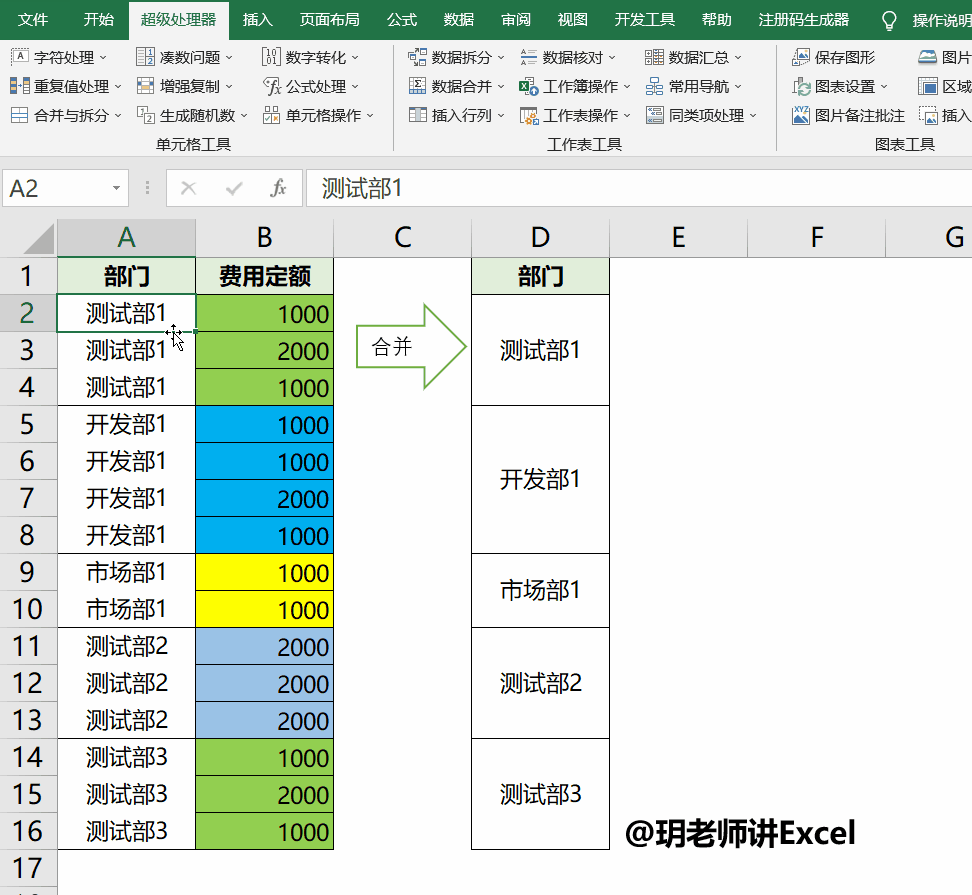Expand the 图表设置 dropdown arrow
This screenshot has width=972, height=895.
884,86
